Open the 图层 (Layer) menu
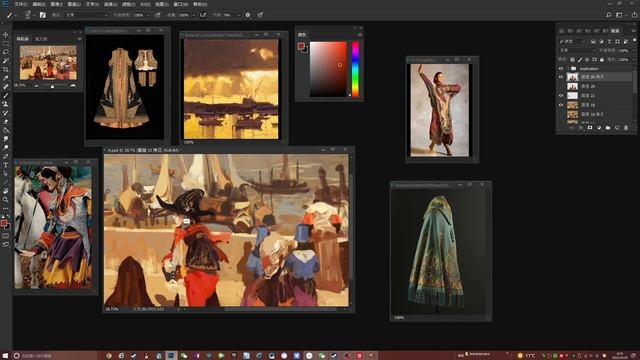 point(74,4)
